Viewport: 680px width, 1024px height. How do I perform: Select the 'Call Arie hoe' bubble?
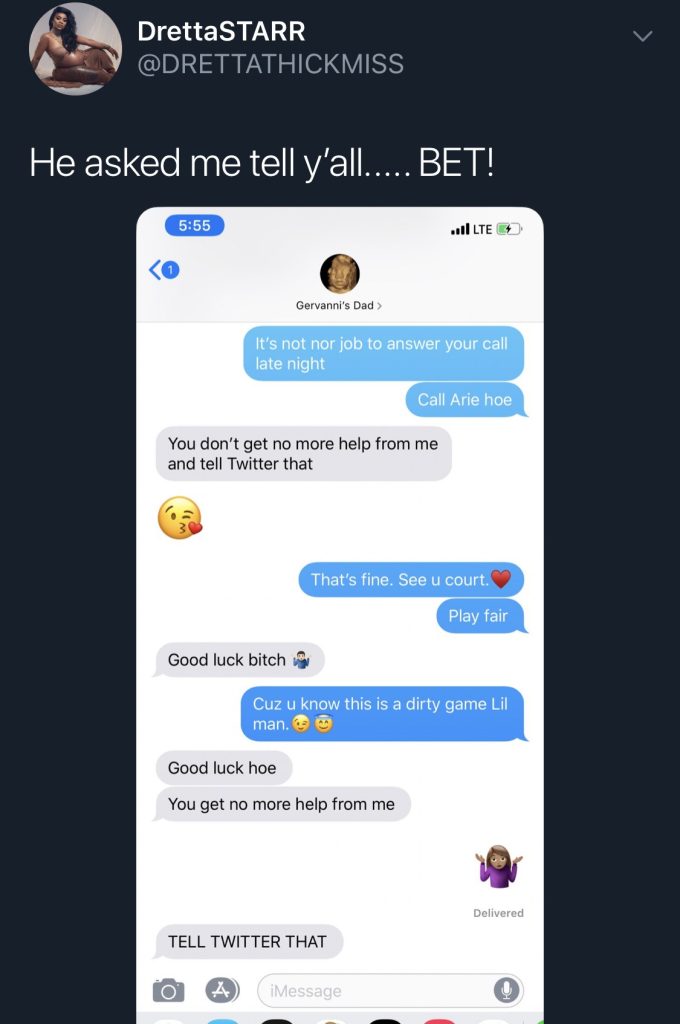click(x=466, y=400)
